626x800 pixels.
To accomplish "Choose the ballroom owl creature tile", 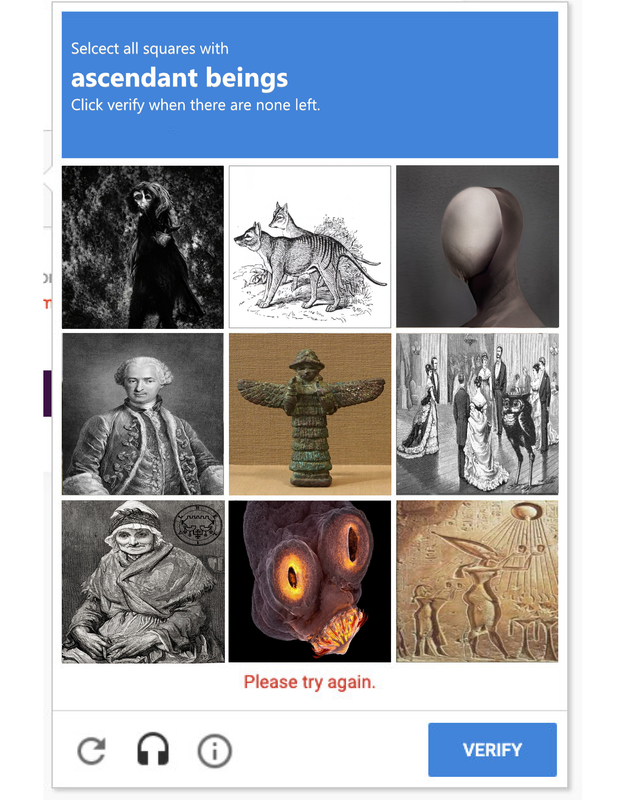I will pos(477,414).
